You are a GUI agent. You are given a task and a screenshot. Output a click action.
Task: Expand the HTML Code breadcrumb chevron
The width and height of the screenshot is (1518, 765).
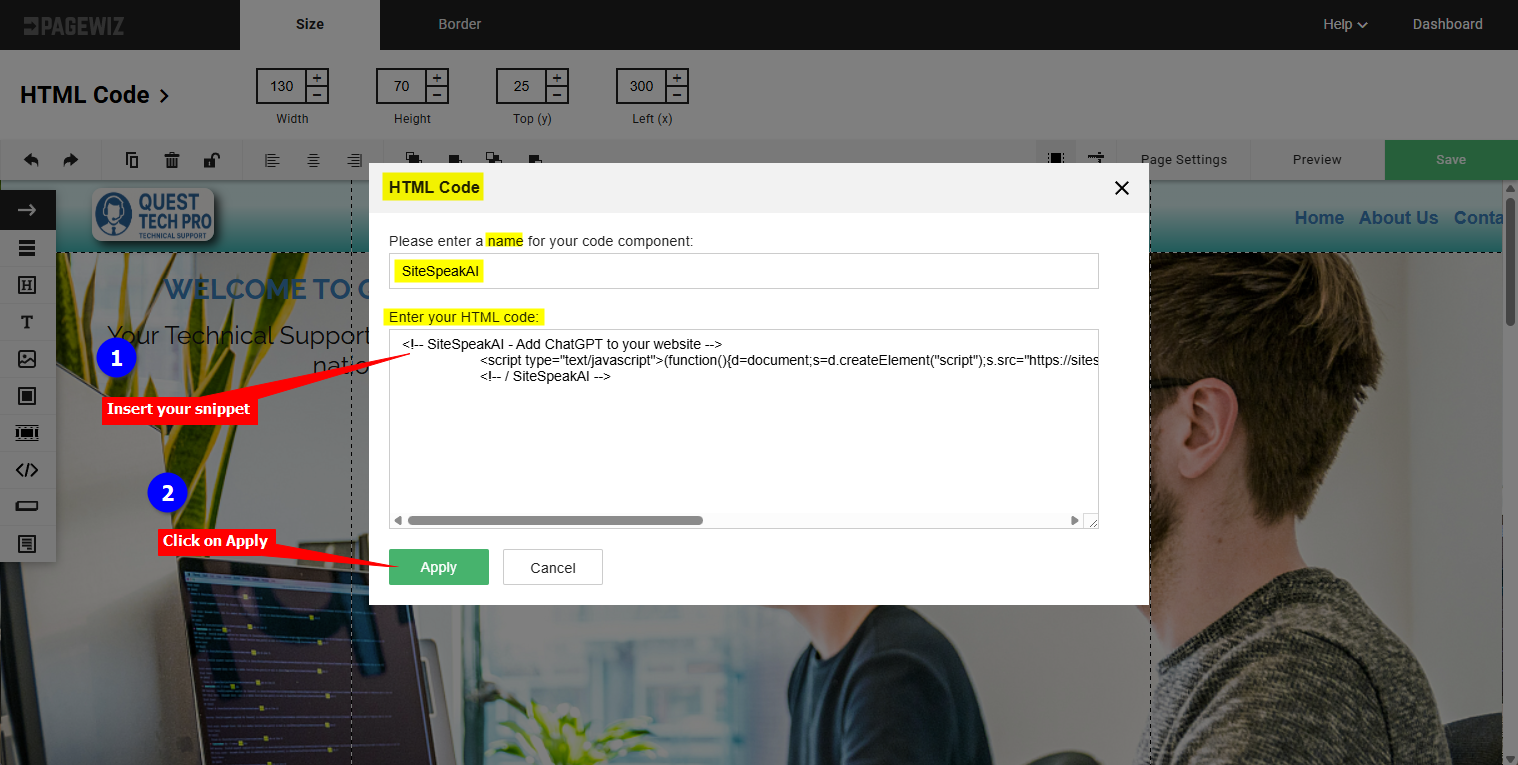tap(165, 96)
